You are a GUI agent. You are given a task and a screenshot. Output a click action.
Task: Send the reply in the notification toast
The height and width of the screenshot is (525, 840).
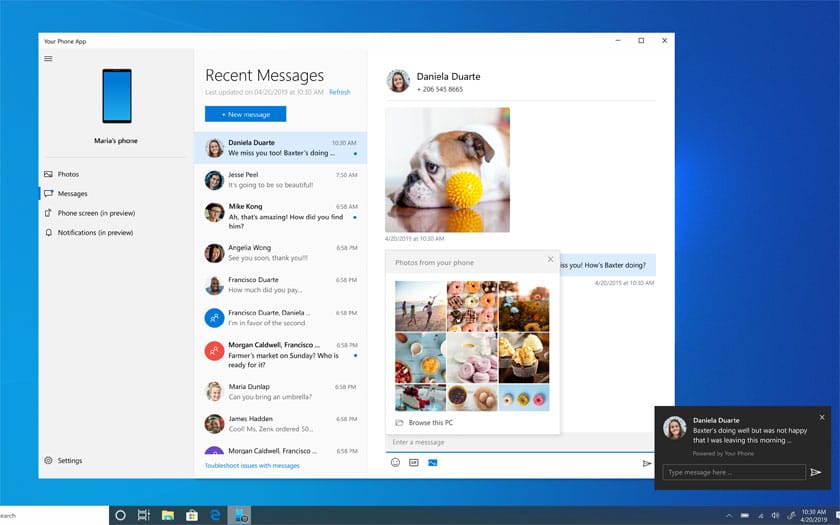coord(815,472)
